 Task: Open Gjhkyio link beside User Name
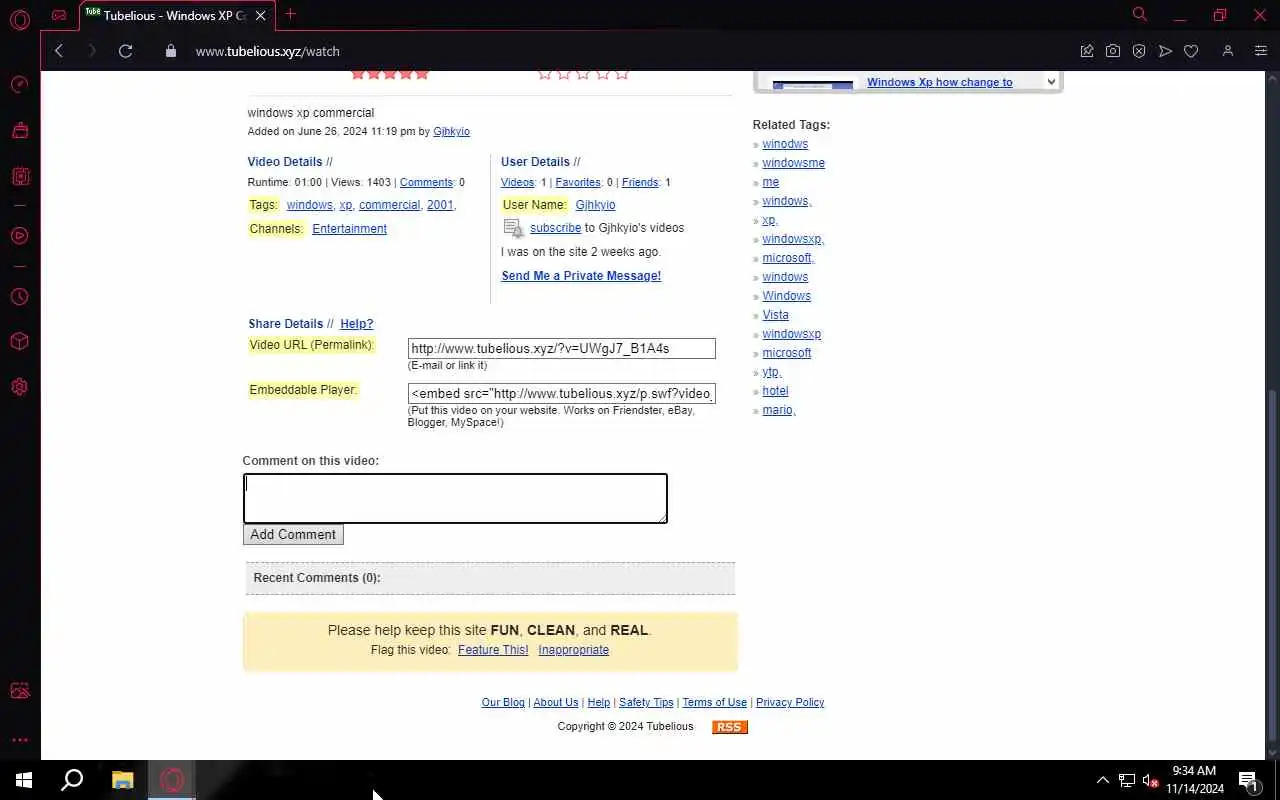[x=596, y=205]
